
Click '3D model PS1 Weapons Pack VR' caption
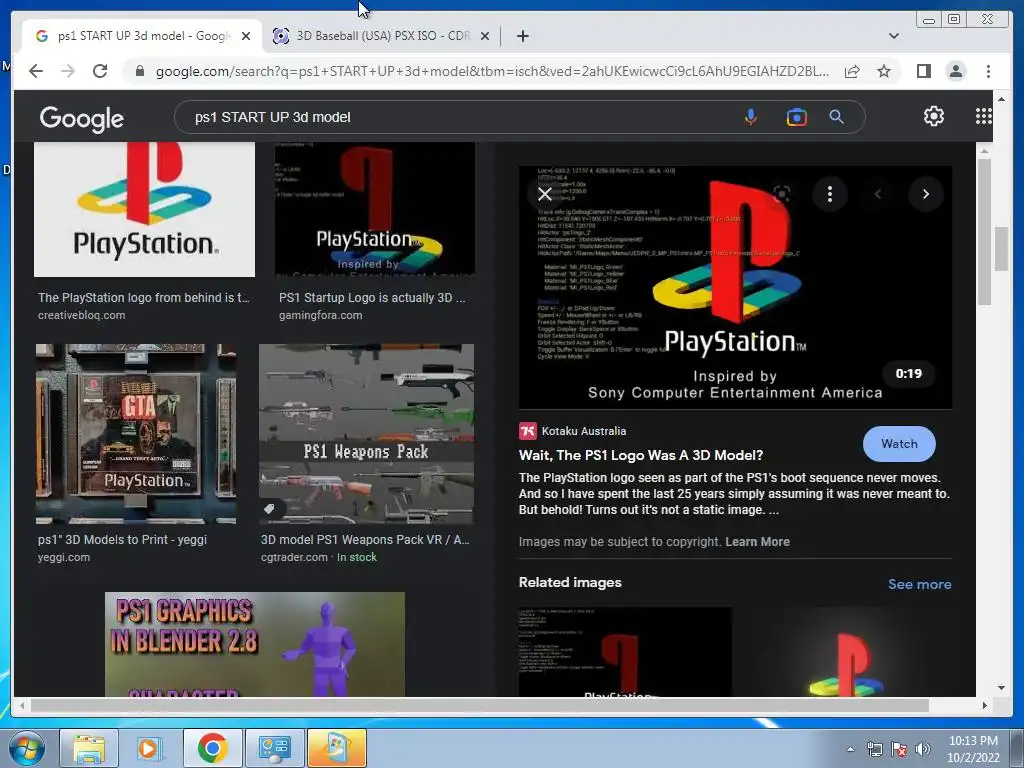point(365,540)
